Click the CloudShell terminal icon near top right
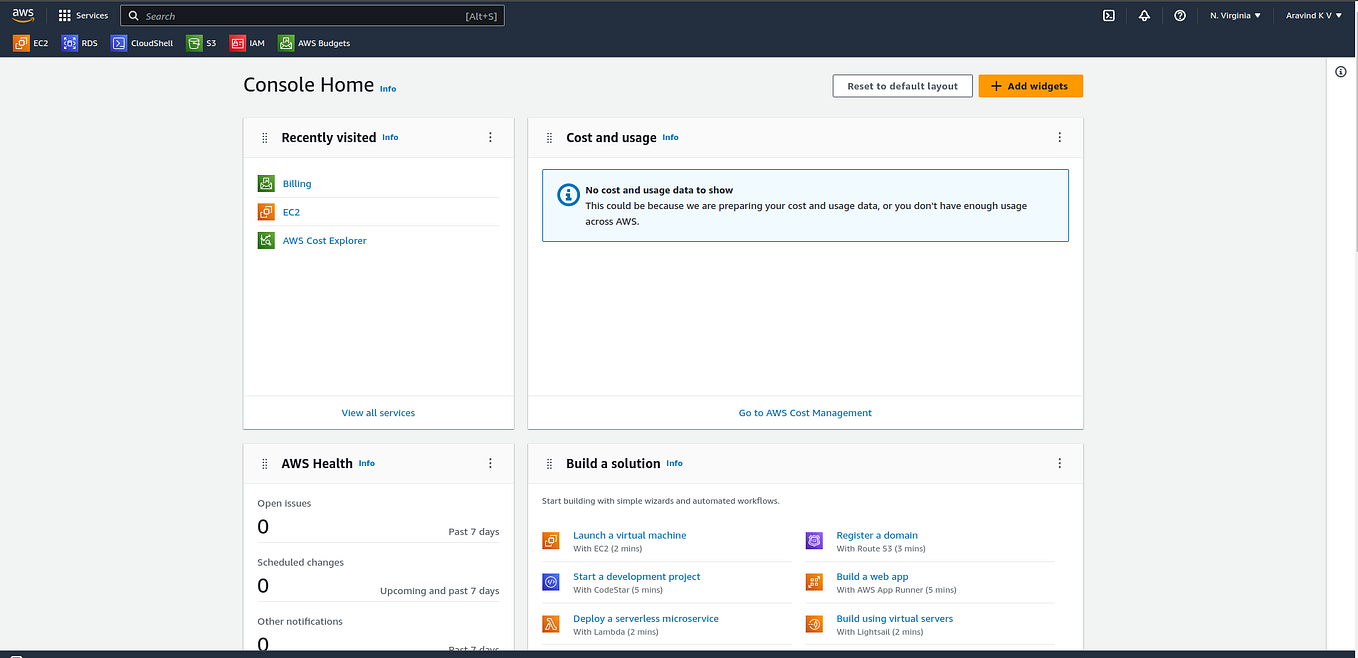 point(1108,15)
